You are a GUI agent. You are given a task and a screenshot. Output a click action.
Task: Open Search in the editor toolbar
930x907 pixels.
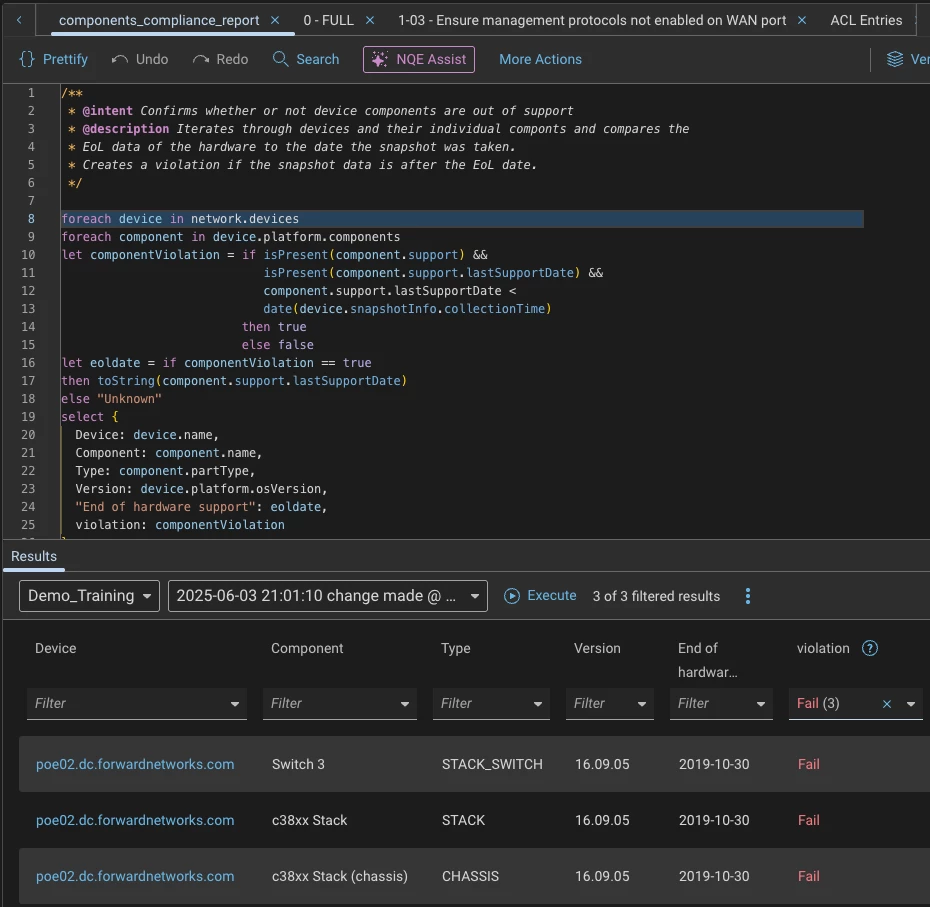(305, 59)
